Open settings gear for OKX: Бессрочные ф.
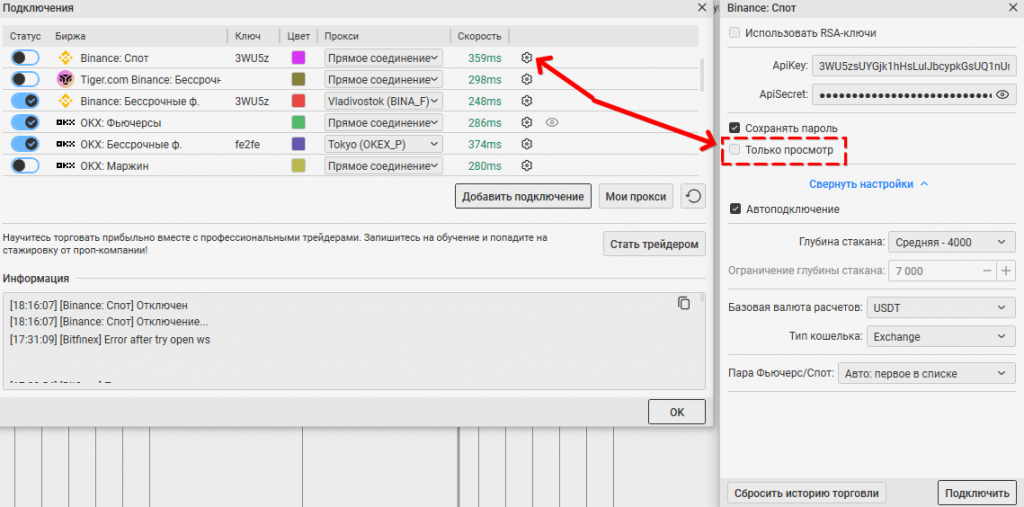 (x=526, y=144)
